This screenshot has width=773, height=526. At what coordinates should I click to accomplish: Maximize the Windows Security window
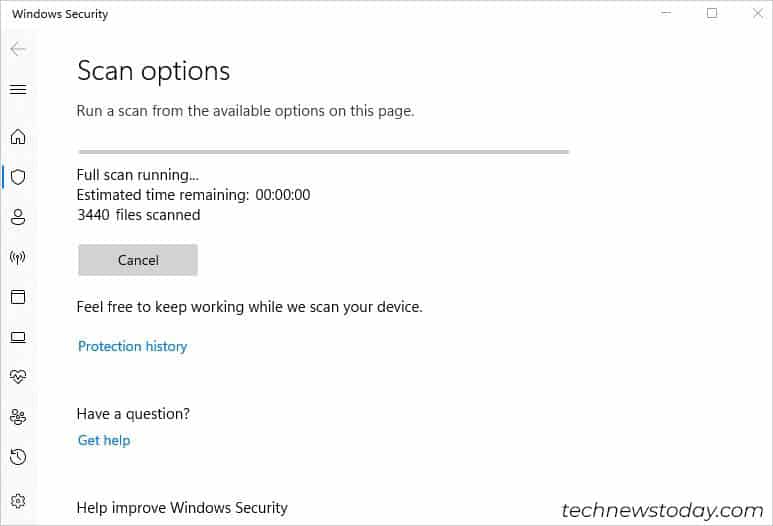coord(712,13)
